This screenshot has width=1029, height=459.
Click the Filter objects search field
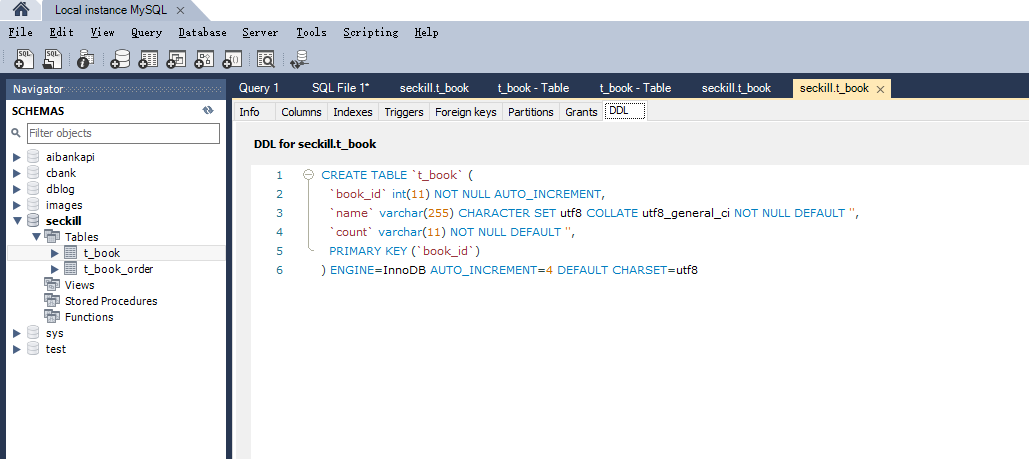(122, 133)
